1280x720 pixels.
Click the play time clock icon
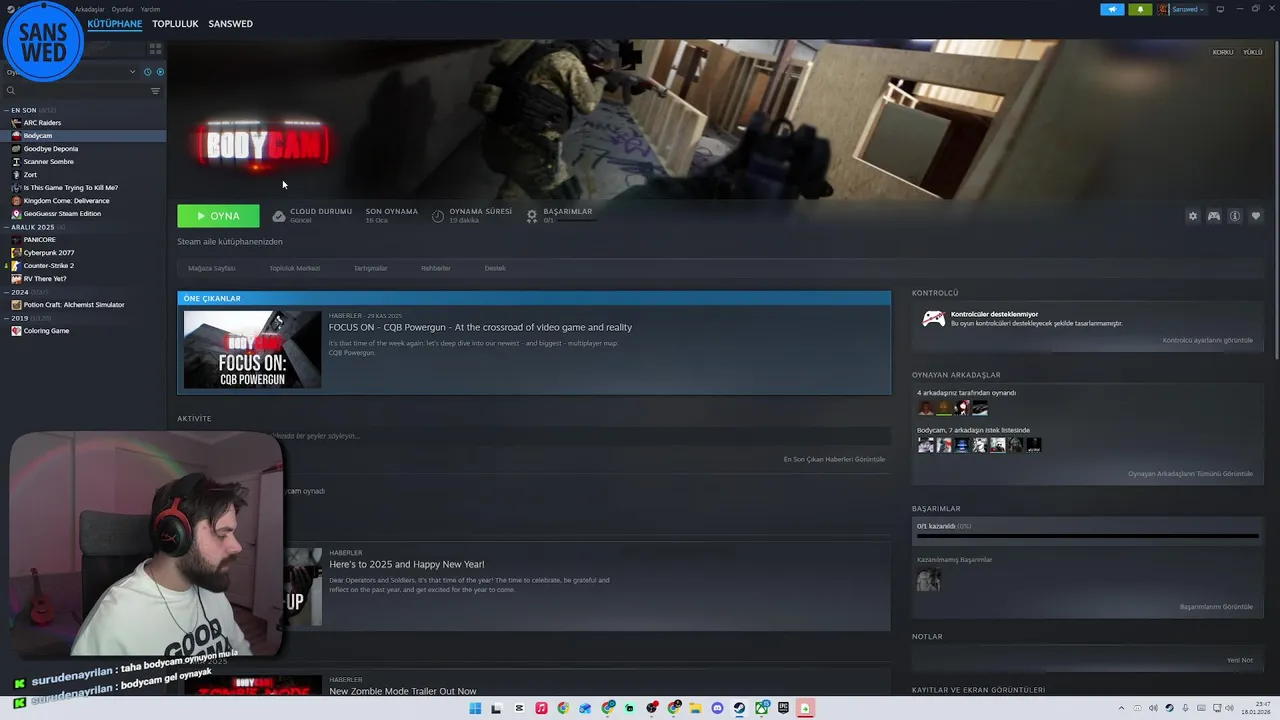click(438, 216)
